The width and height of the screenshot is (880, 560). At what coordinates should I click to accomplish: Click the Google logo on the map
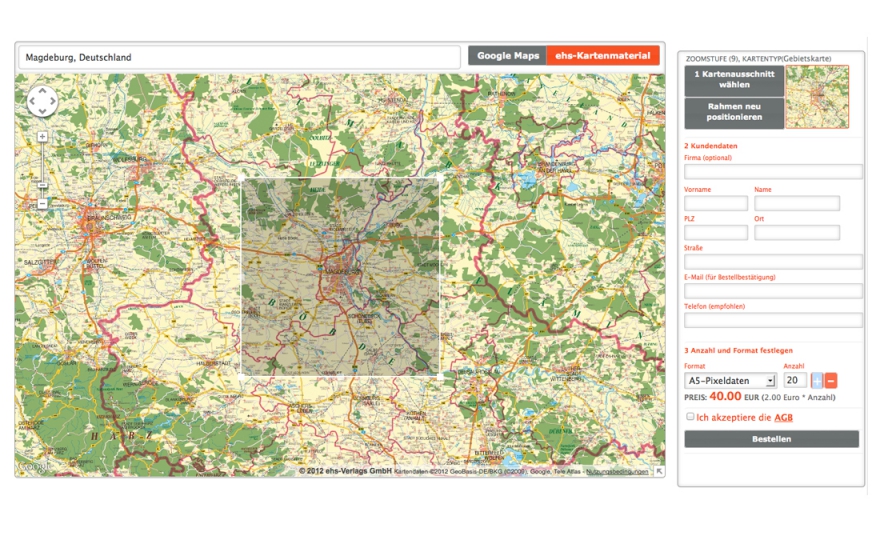34,466
